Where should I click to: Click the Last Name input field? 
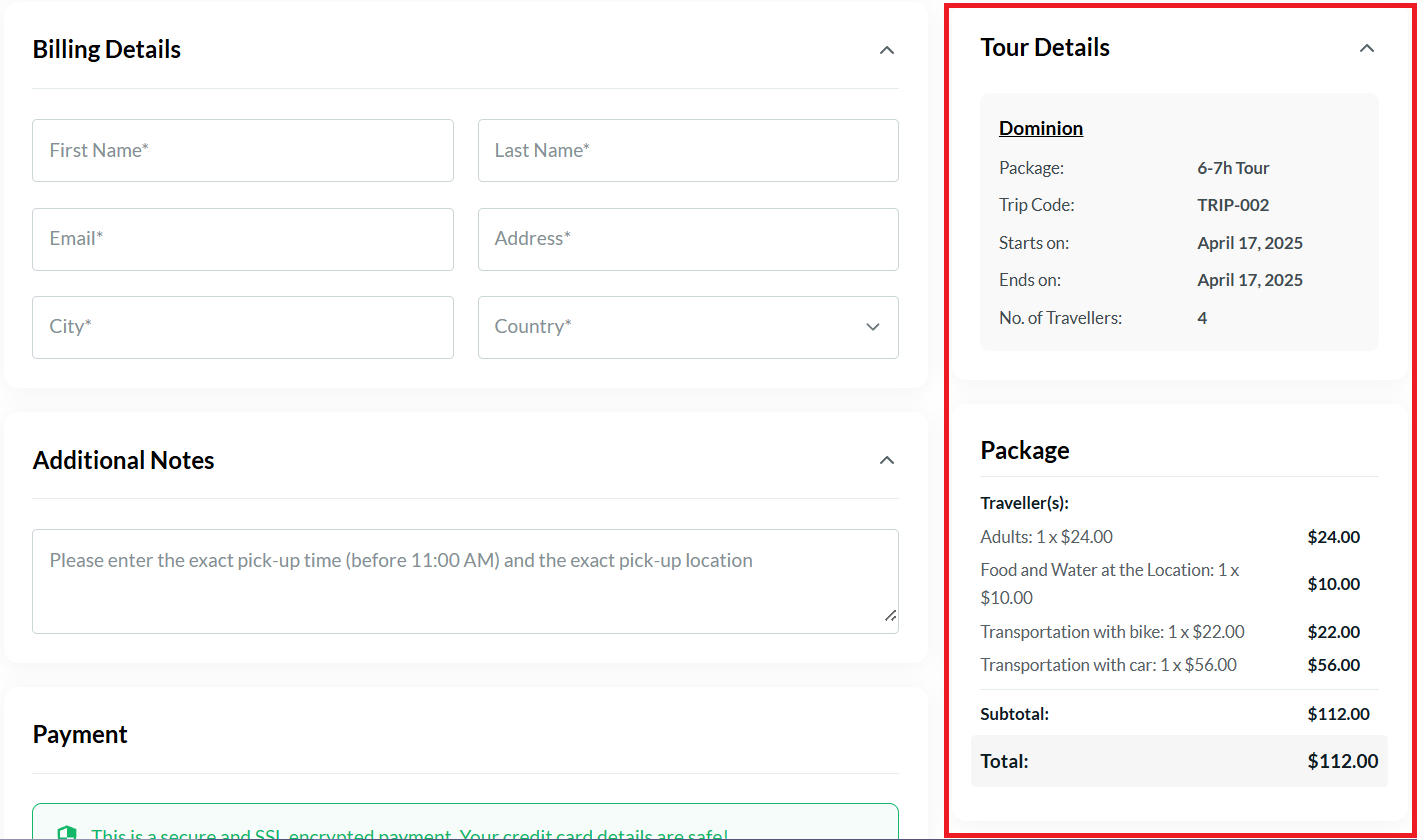point(688,151)
